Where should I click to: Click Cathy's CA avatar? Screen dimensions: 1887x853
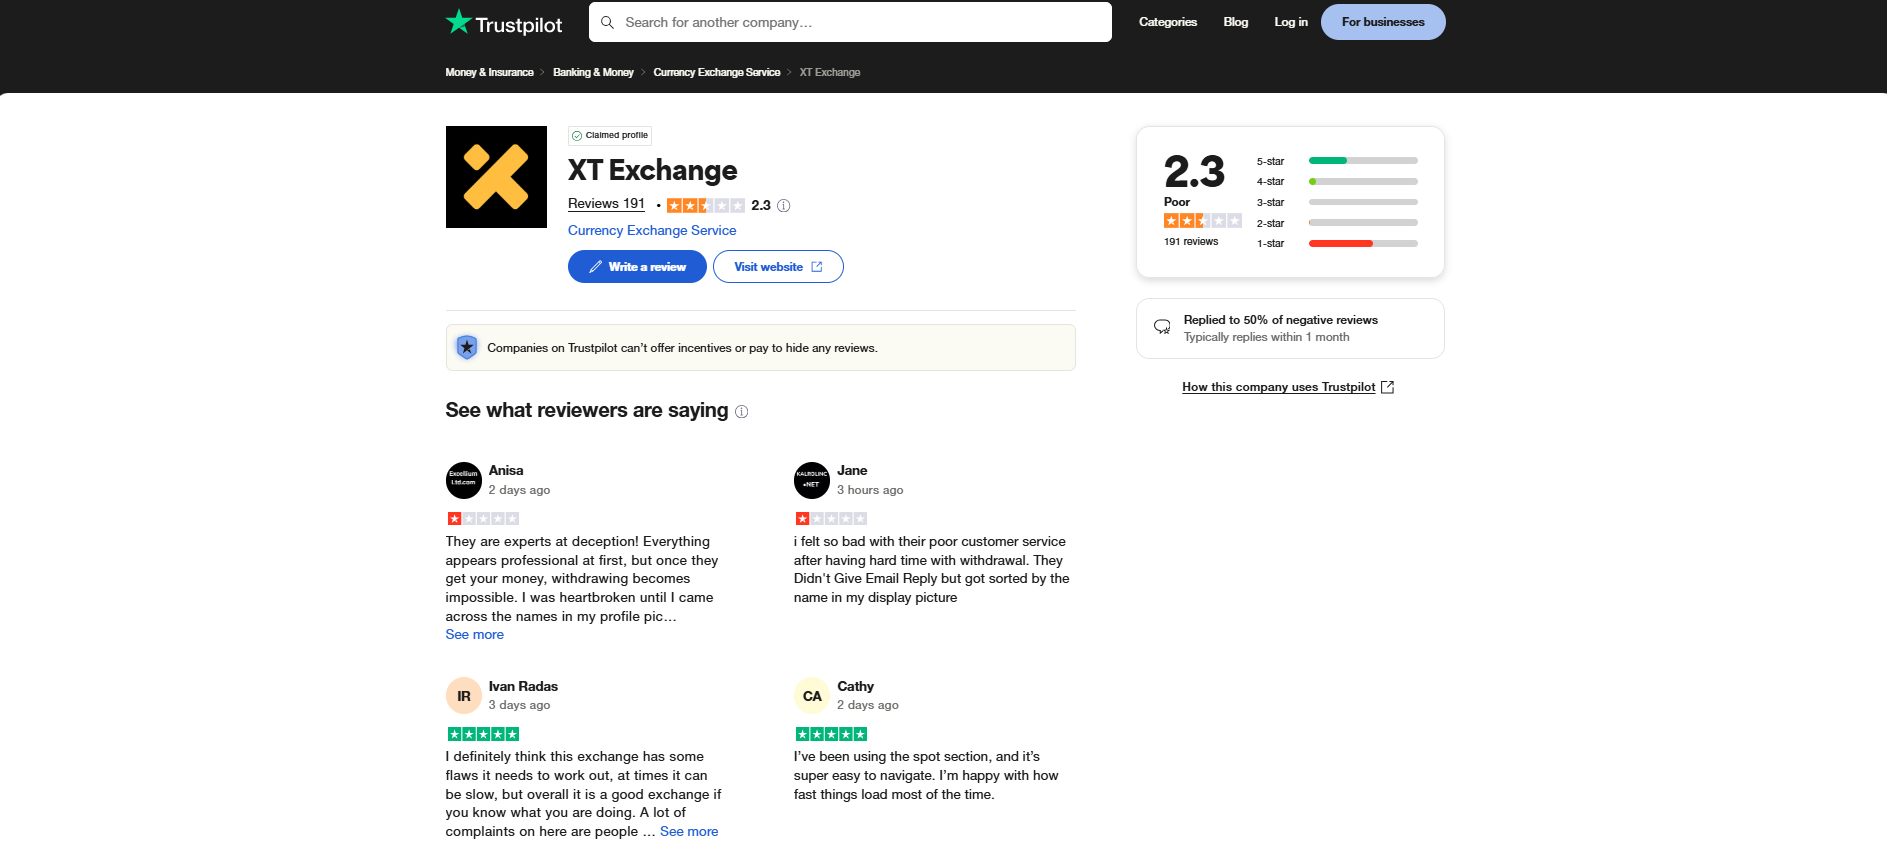[x=812, y=696]
